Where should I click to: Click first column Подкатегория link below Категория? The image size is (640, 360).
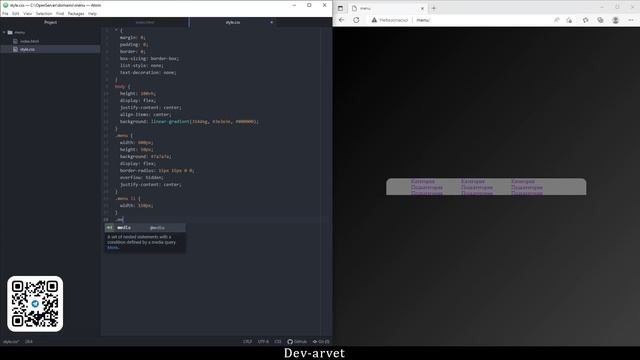pyautogui.click(x=427, y=187)
